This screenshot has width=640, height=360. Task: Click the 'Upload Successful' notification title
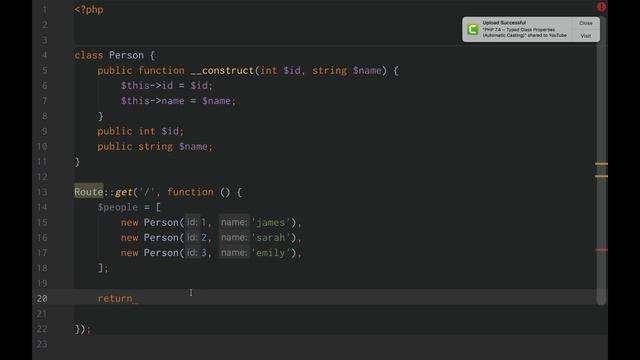[x=504, y=23]
